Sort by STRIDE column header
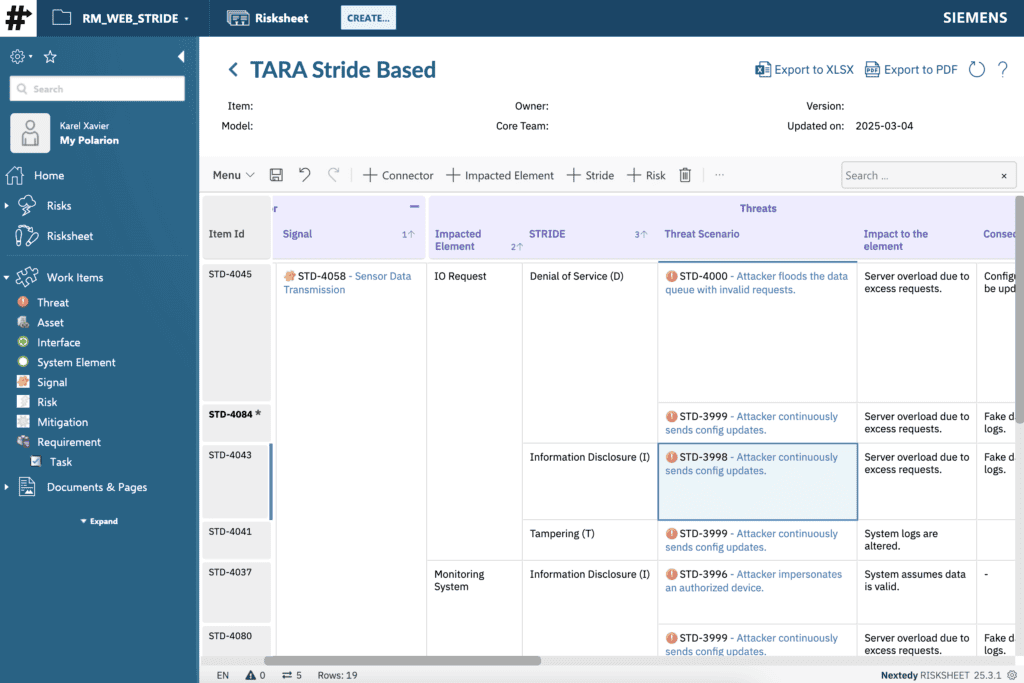This screenshot has width=1024, height=683. (547, 234)
